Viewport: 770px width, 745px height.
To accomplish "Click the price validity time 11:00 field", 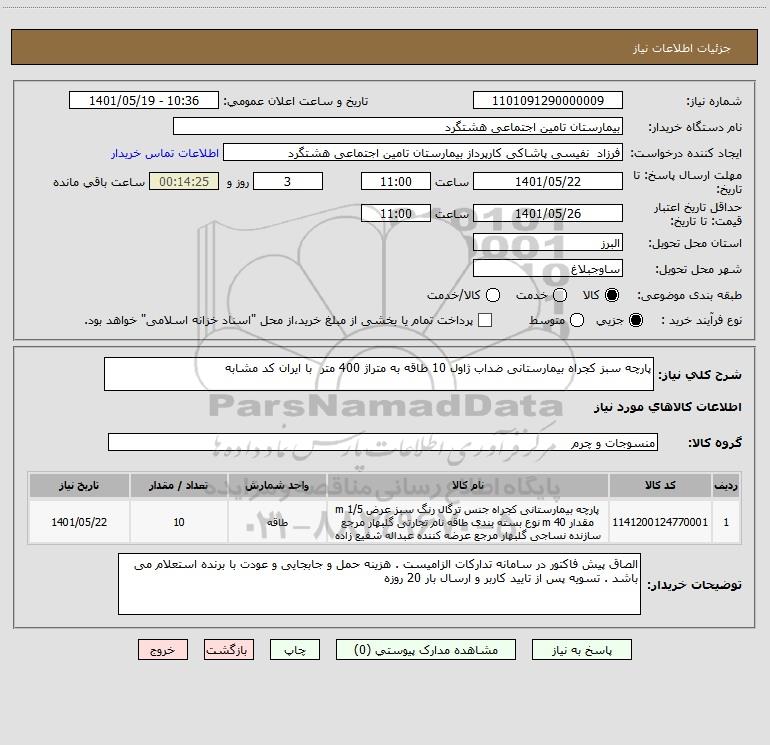I will pos(396,213).
